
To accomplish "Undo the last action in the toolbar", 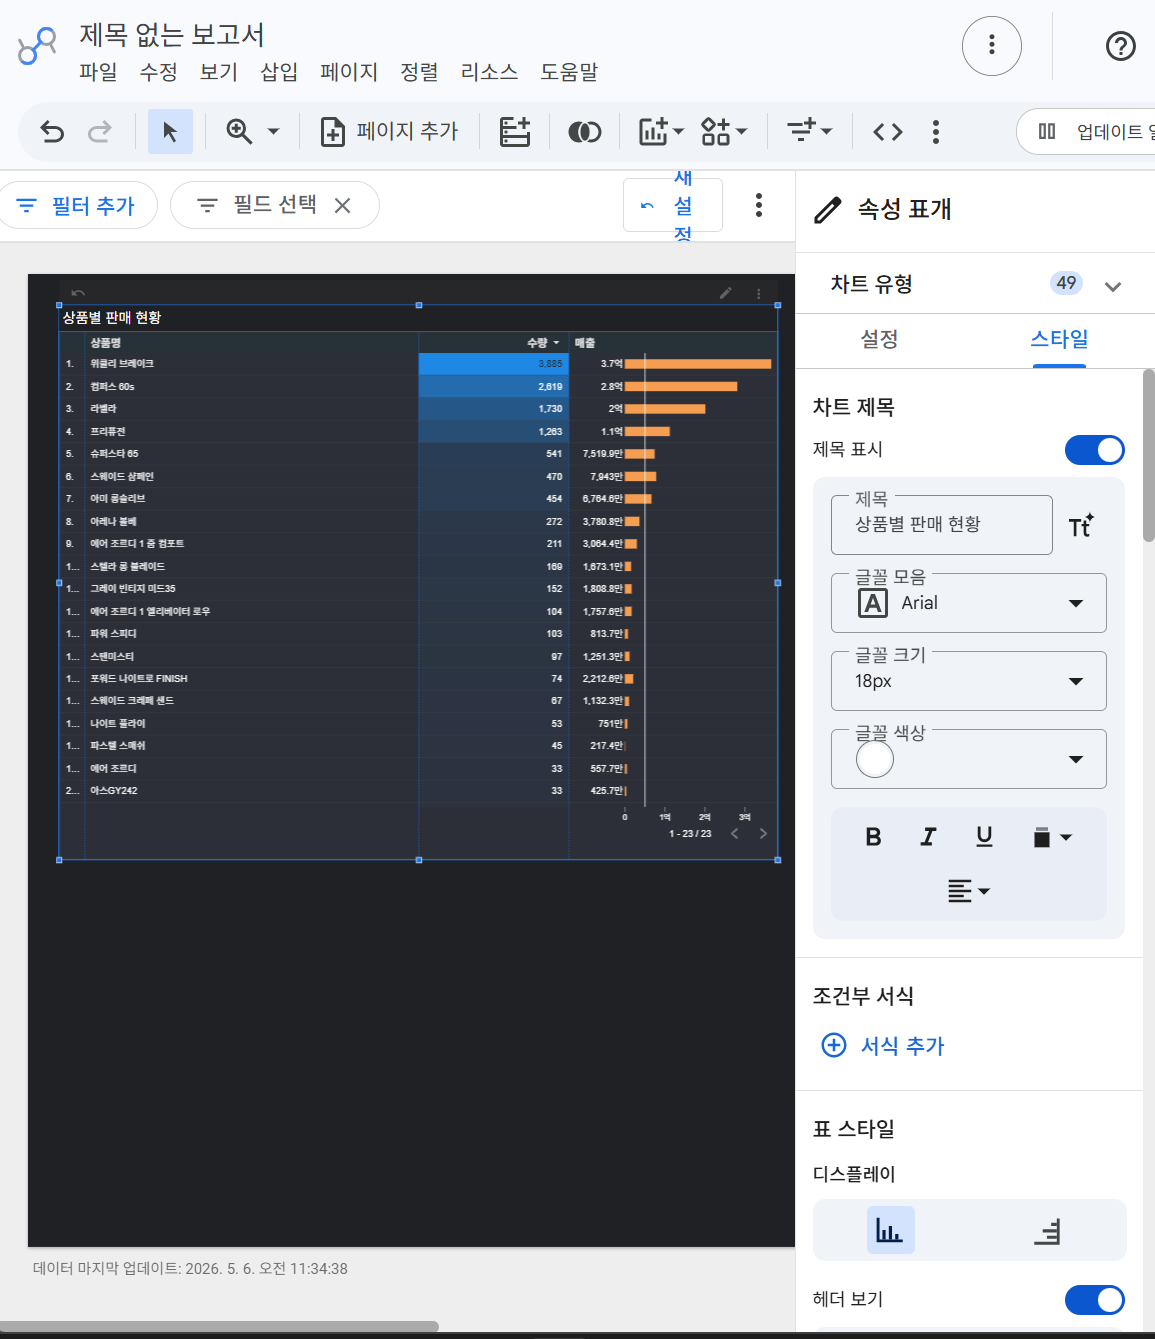I will [x=52, y=131].
